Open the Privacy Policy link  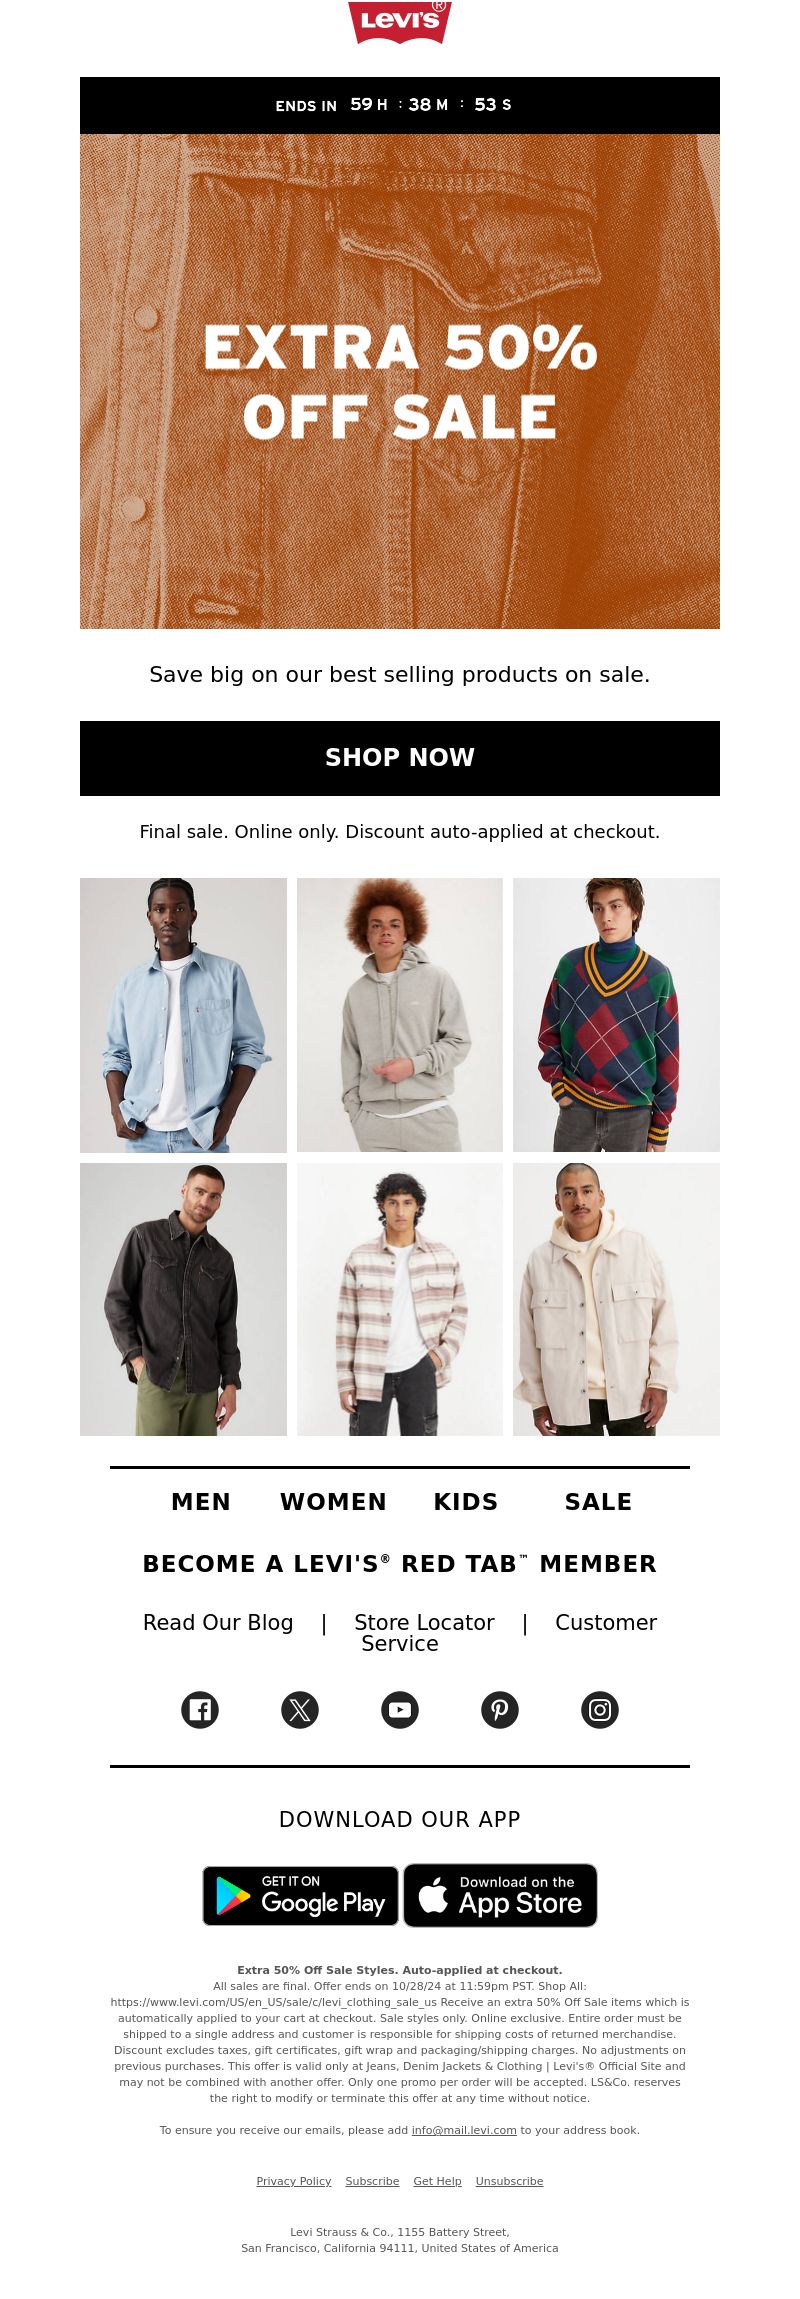[294, 2181]
